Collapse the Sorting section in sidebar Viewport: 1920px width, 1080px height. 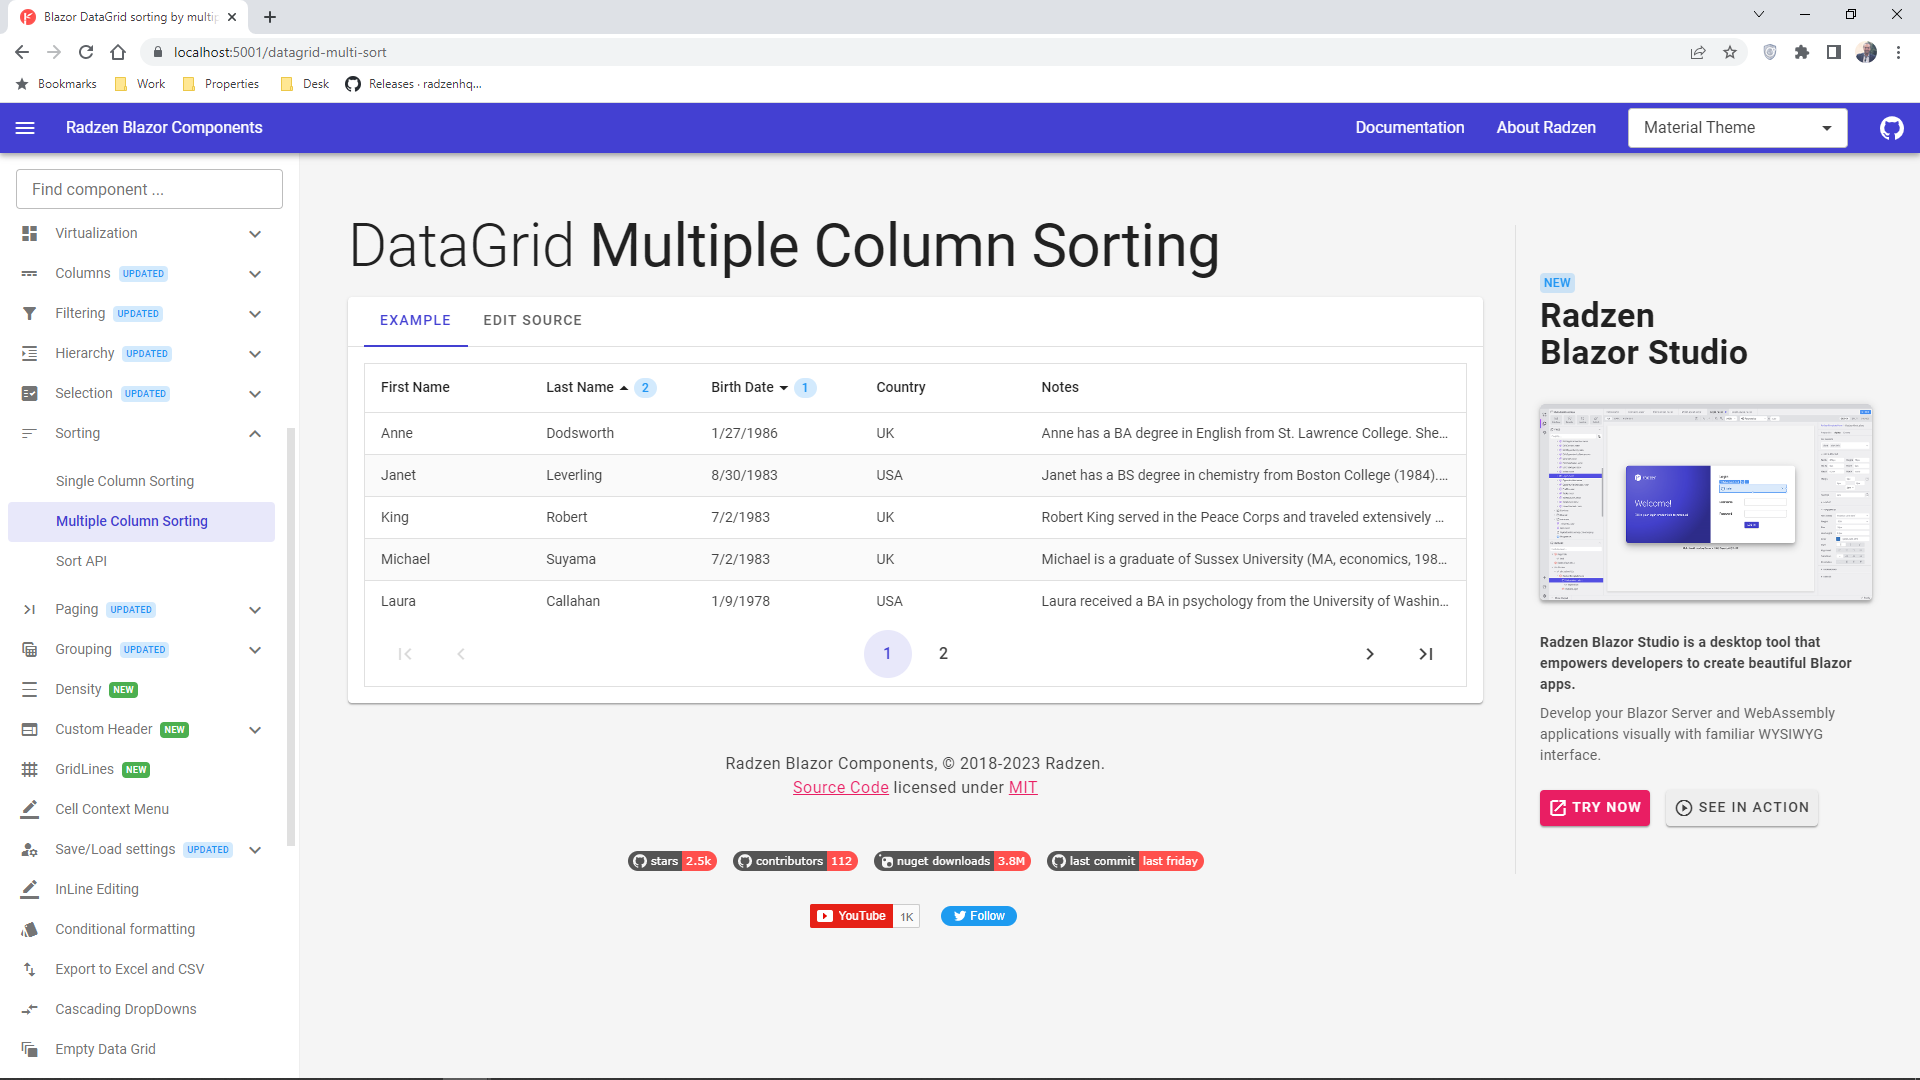255,433
